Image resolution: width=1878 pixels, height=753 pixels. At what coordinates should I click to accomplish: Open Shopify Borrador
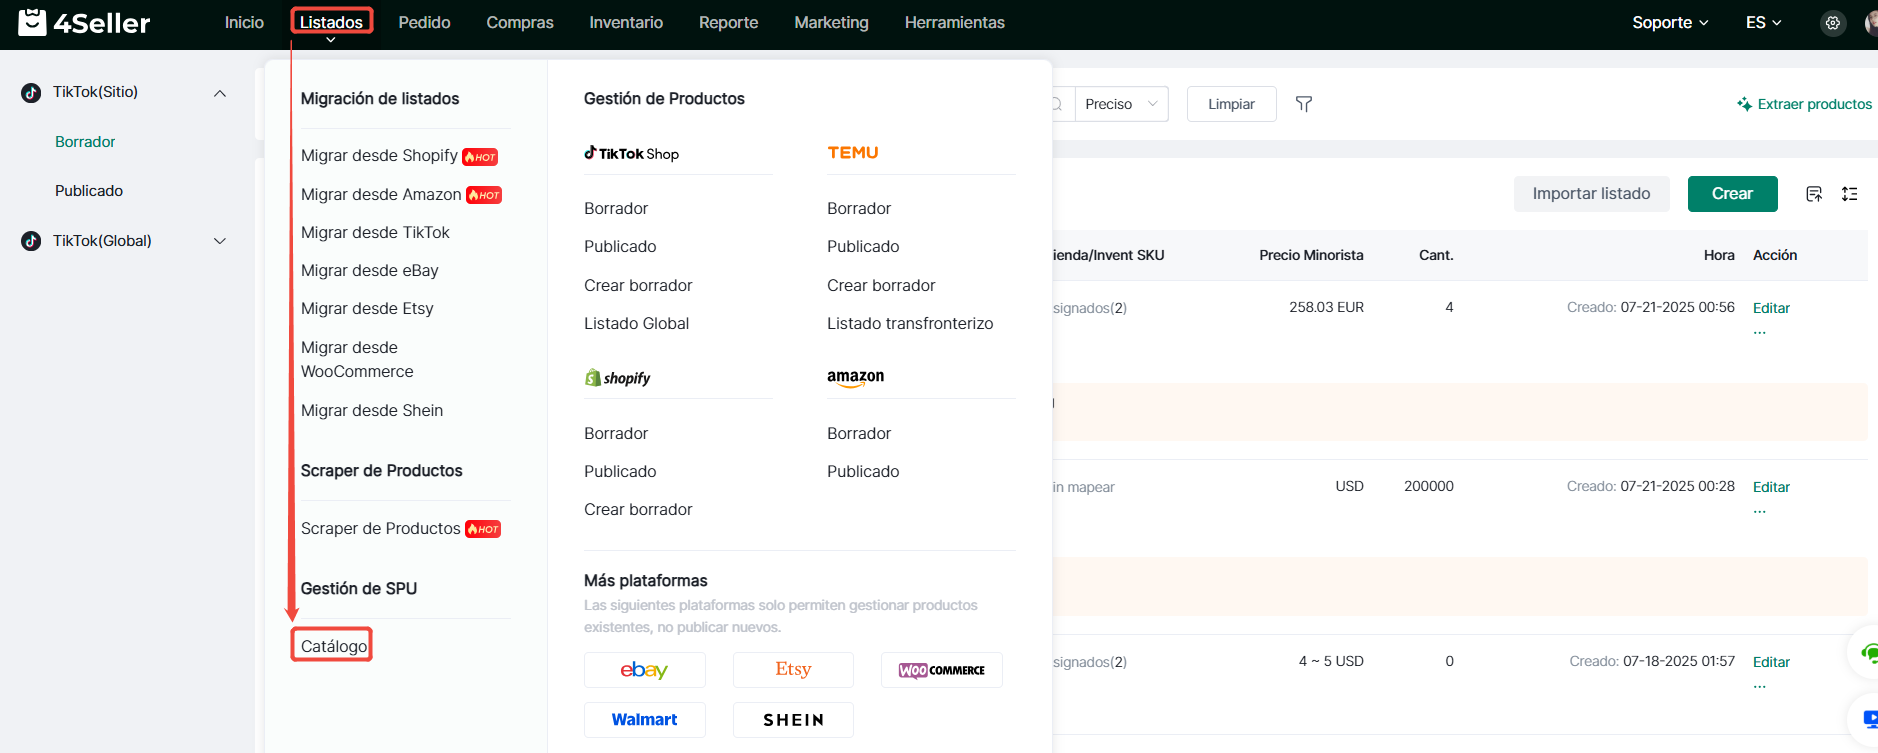coord(616,433)
